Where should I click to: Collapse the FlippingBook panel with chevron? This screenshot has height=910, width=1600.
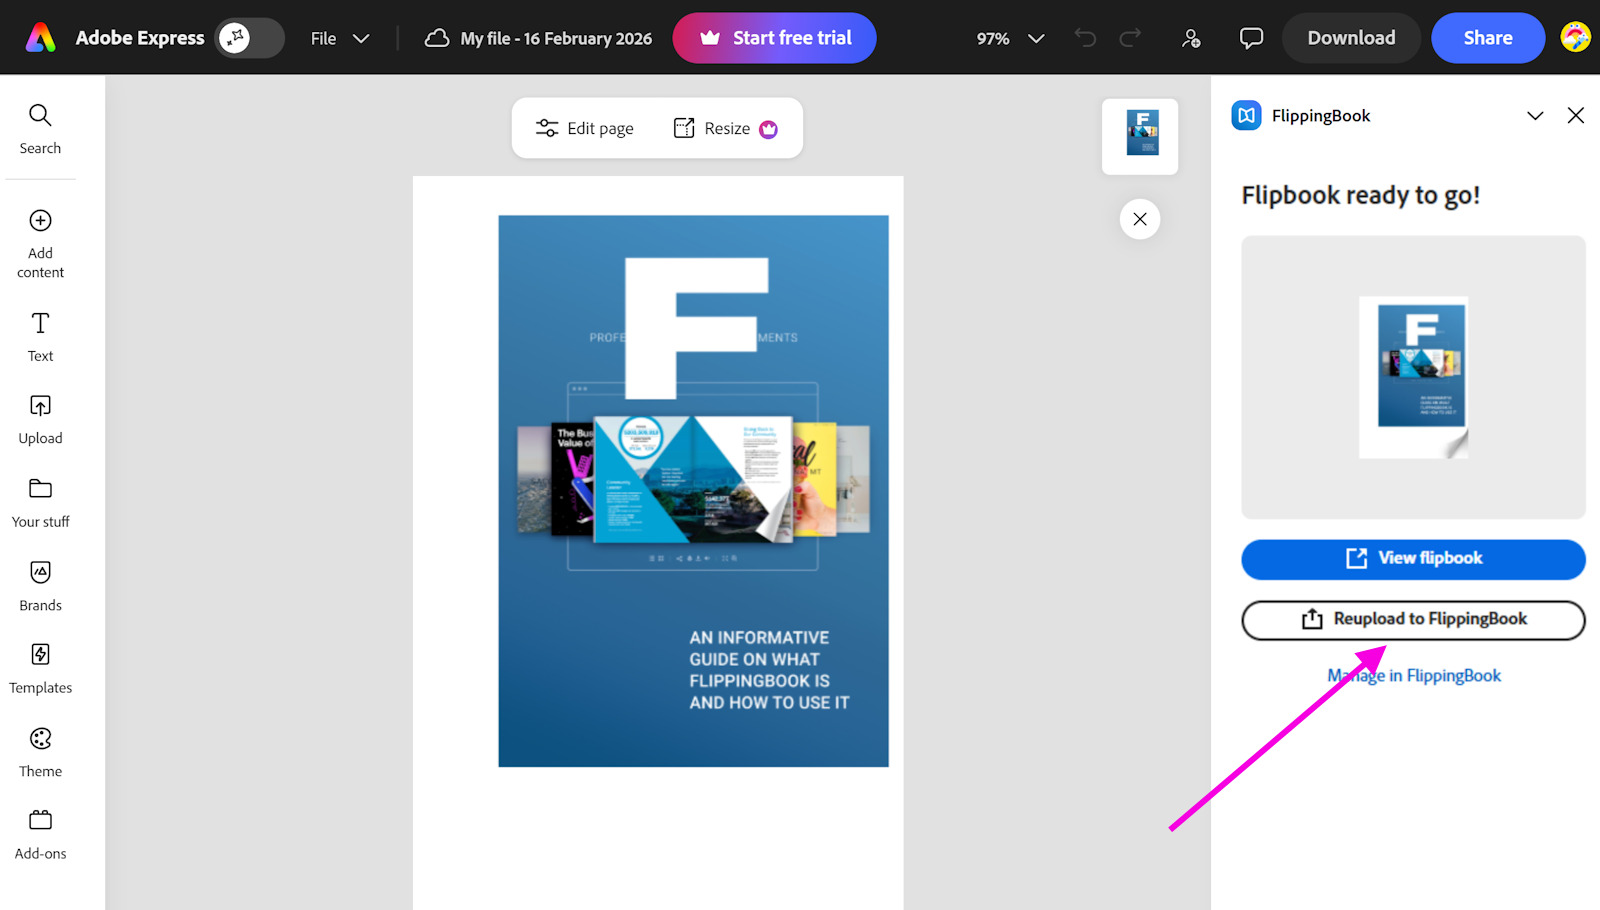tap(1535, 116)
